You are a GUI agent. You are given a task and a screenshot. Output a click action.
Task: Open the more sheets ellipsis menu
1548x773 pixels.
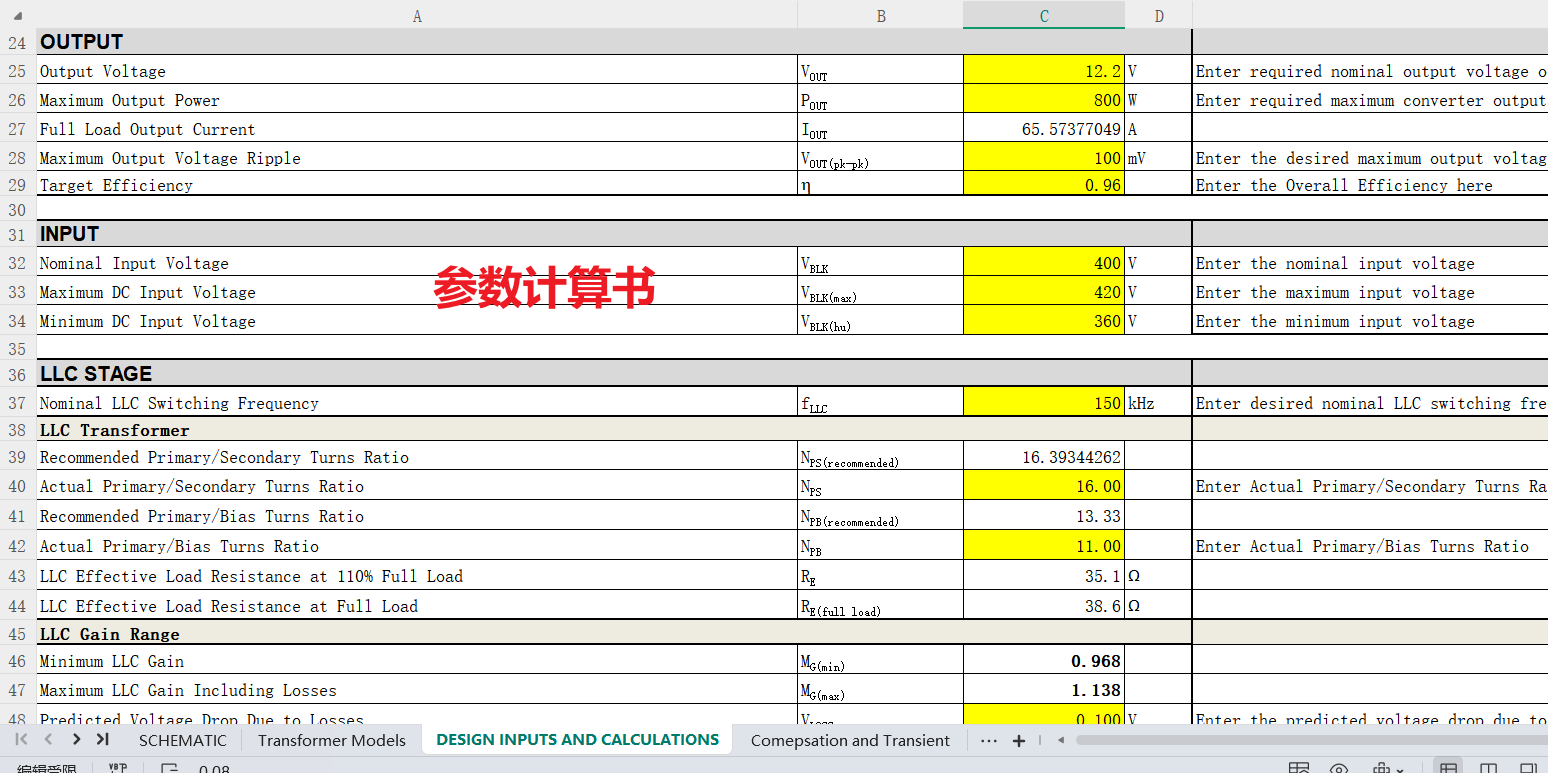click(989, 741)
